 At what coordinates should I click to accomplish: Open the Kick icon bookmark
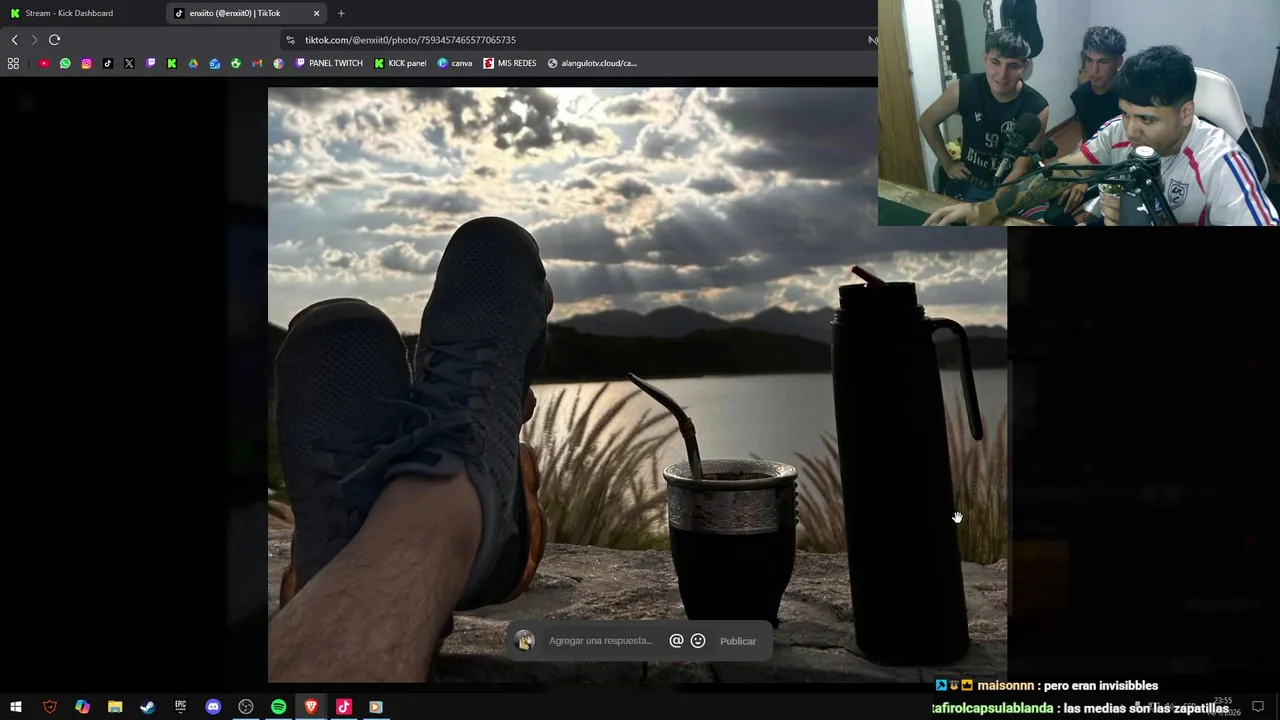coord(172,63)
